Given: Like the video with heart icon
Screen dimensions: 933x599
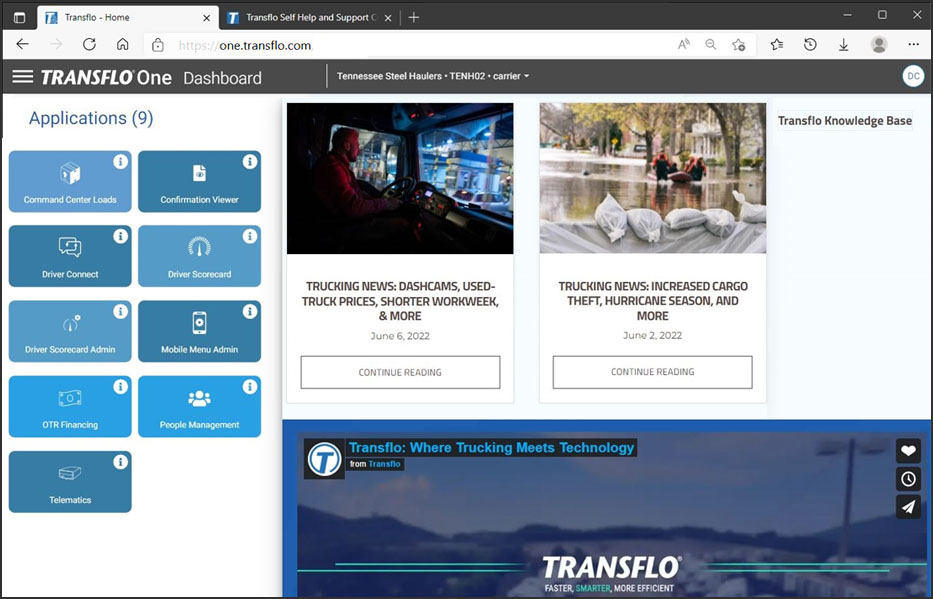Looking at the screenshot, I should point(908,451).
